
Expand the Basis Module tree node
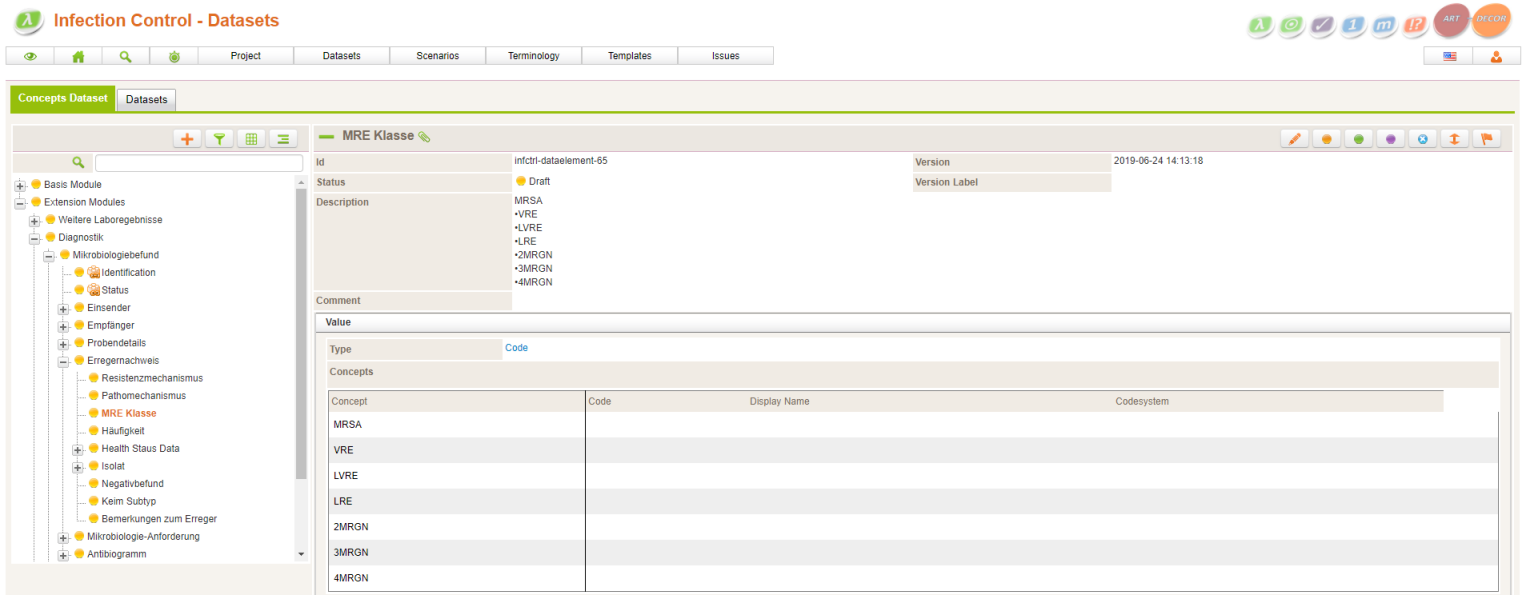20,185
